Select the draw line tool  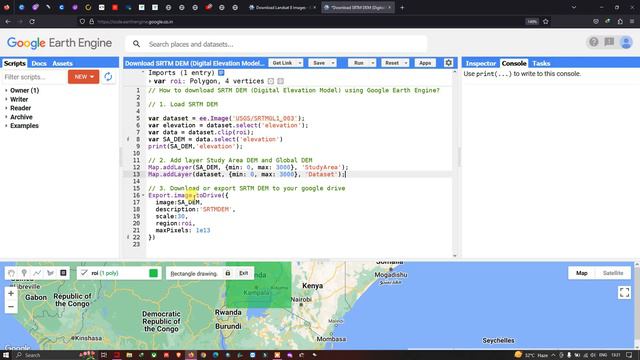pyautogui.click(x=37, y=273)
